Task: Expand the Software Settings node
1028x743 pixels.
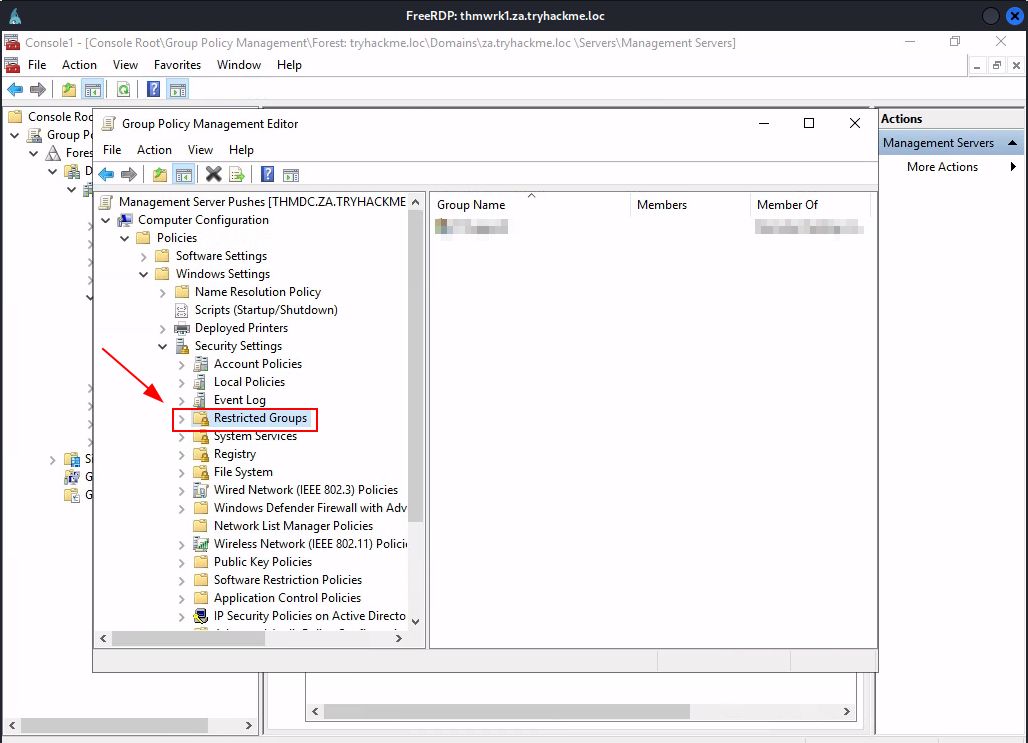Action: click(144, 256)
